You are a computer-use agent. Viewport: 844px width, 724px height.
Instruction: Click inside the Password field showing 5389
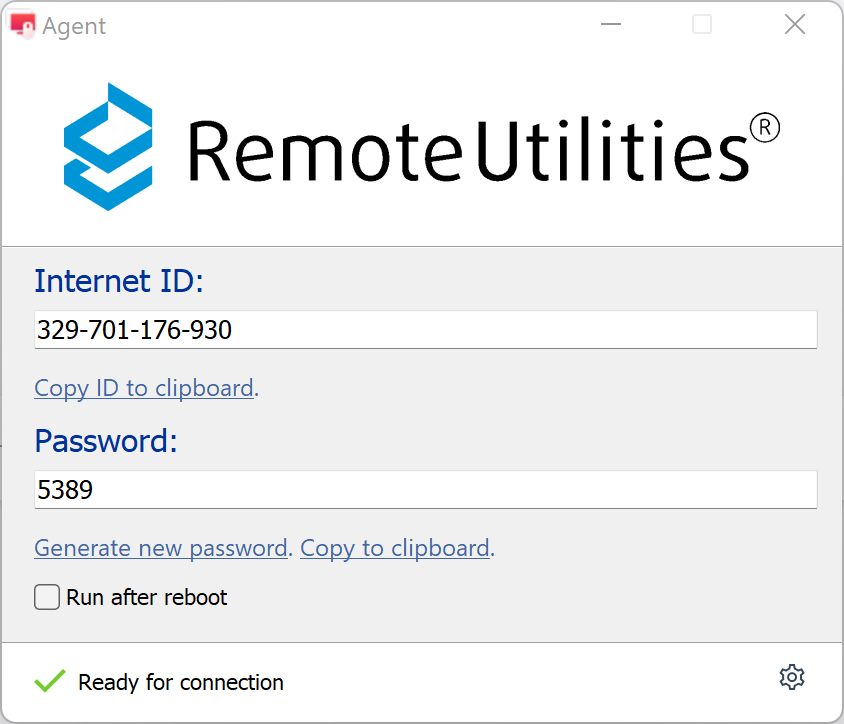(x=425, y=489)
